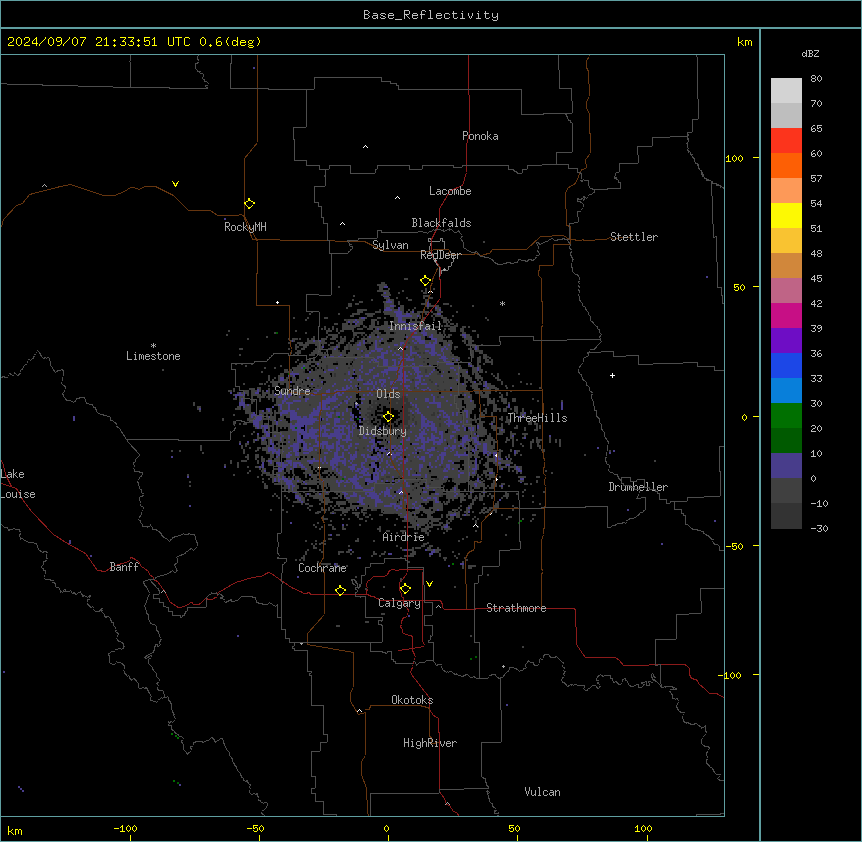Click the dBZ legend heading
Viewport: 862px width, 842px height.
pos(810,54)
